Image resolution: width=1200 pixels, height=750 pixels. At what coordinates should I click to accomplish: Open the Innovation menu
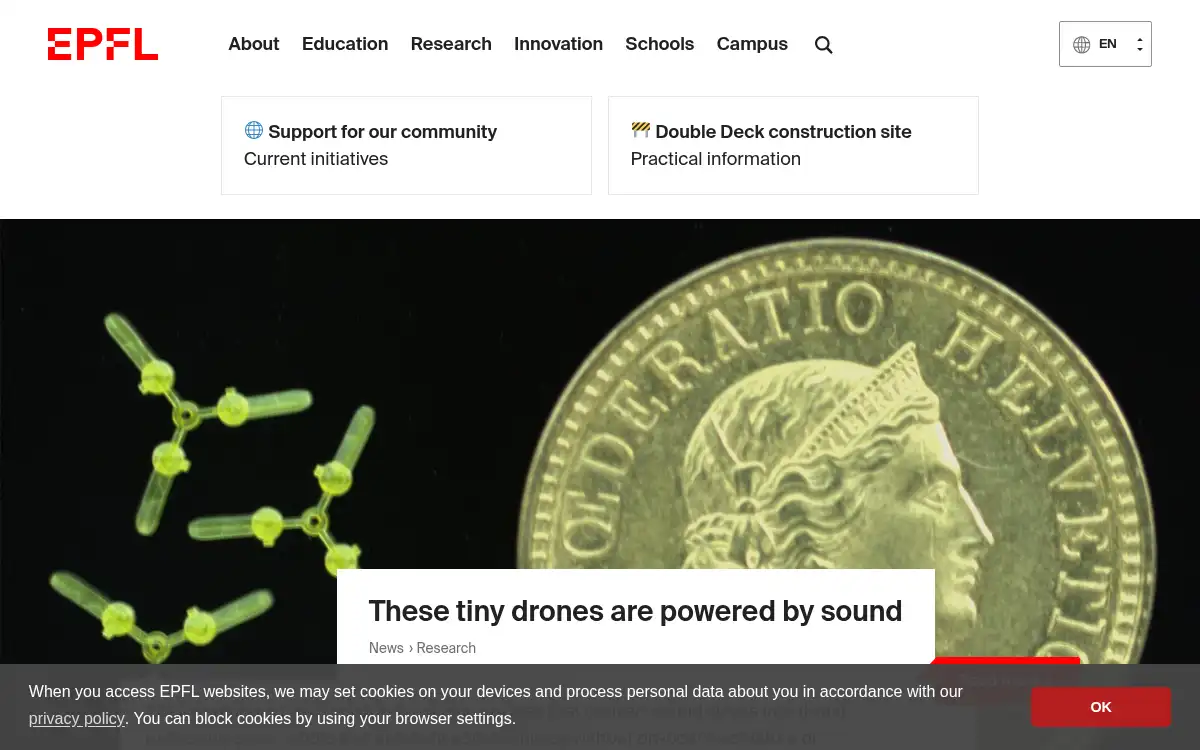558,44
